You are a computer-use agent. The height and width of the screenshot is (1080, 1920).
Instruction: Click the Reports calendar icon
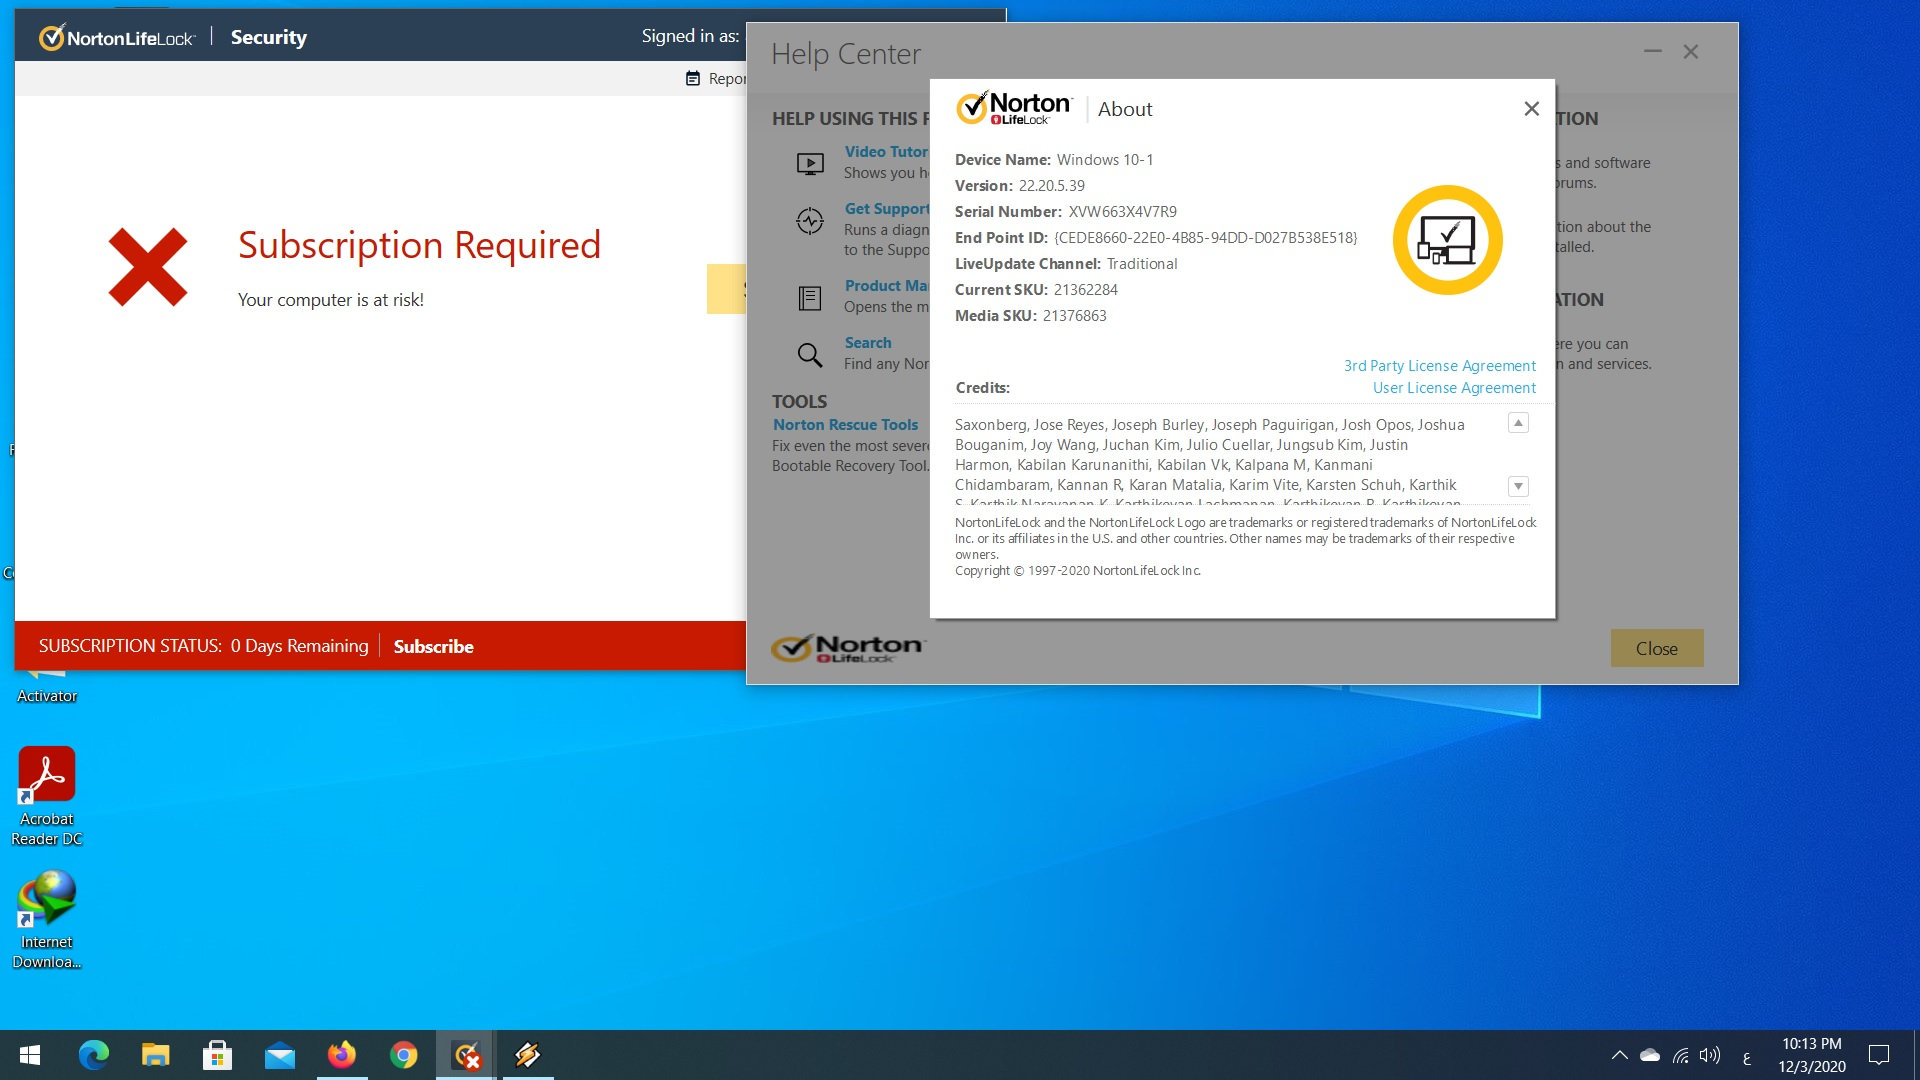(692, 78)
